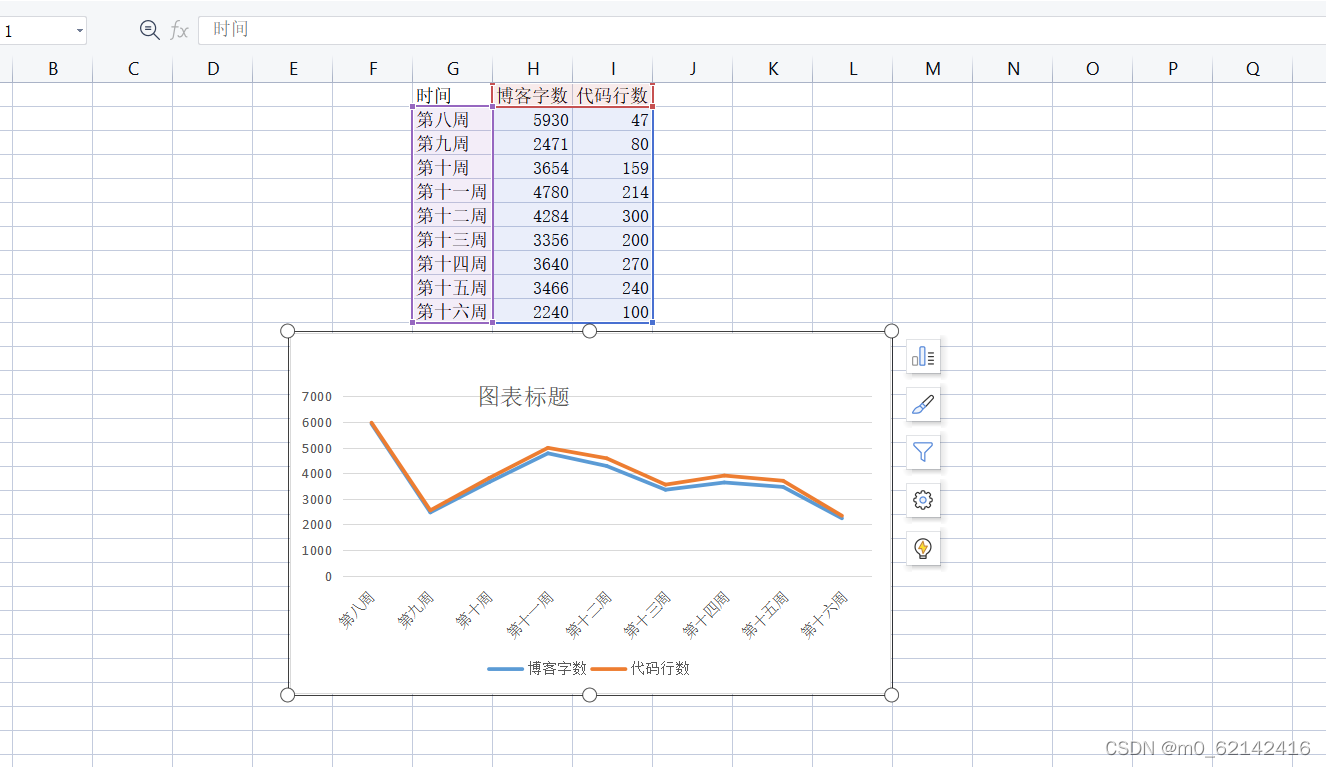Click the fx insert function icon
Screen dimensions: 1326x767
click(x=179, y=30)
